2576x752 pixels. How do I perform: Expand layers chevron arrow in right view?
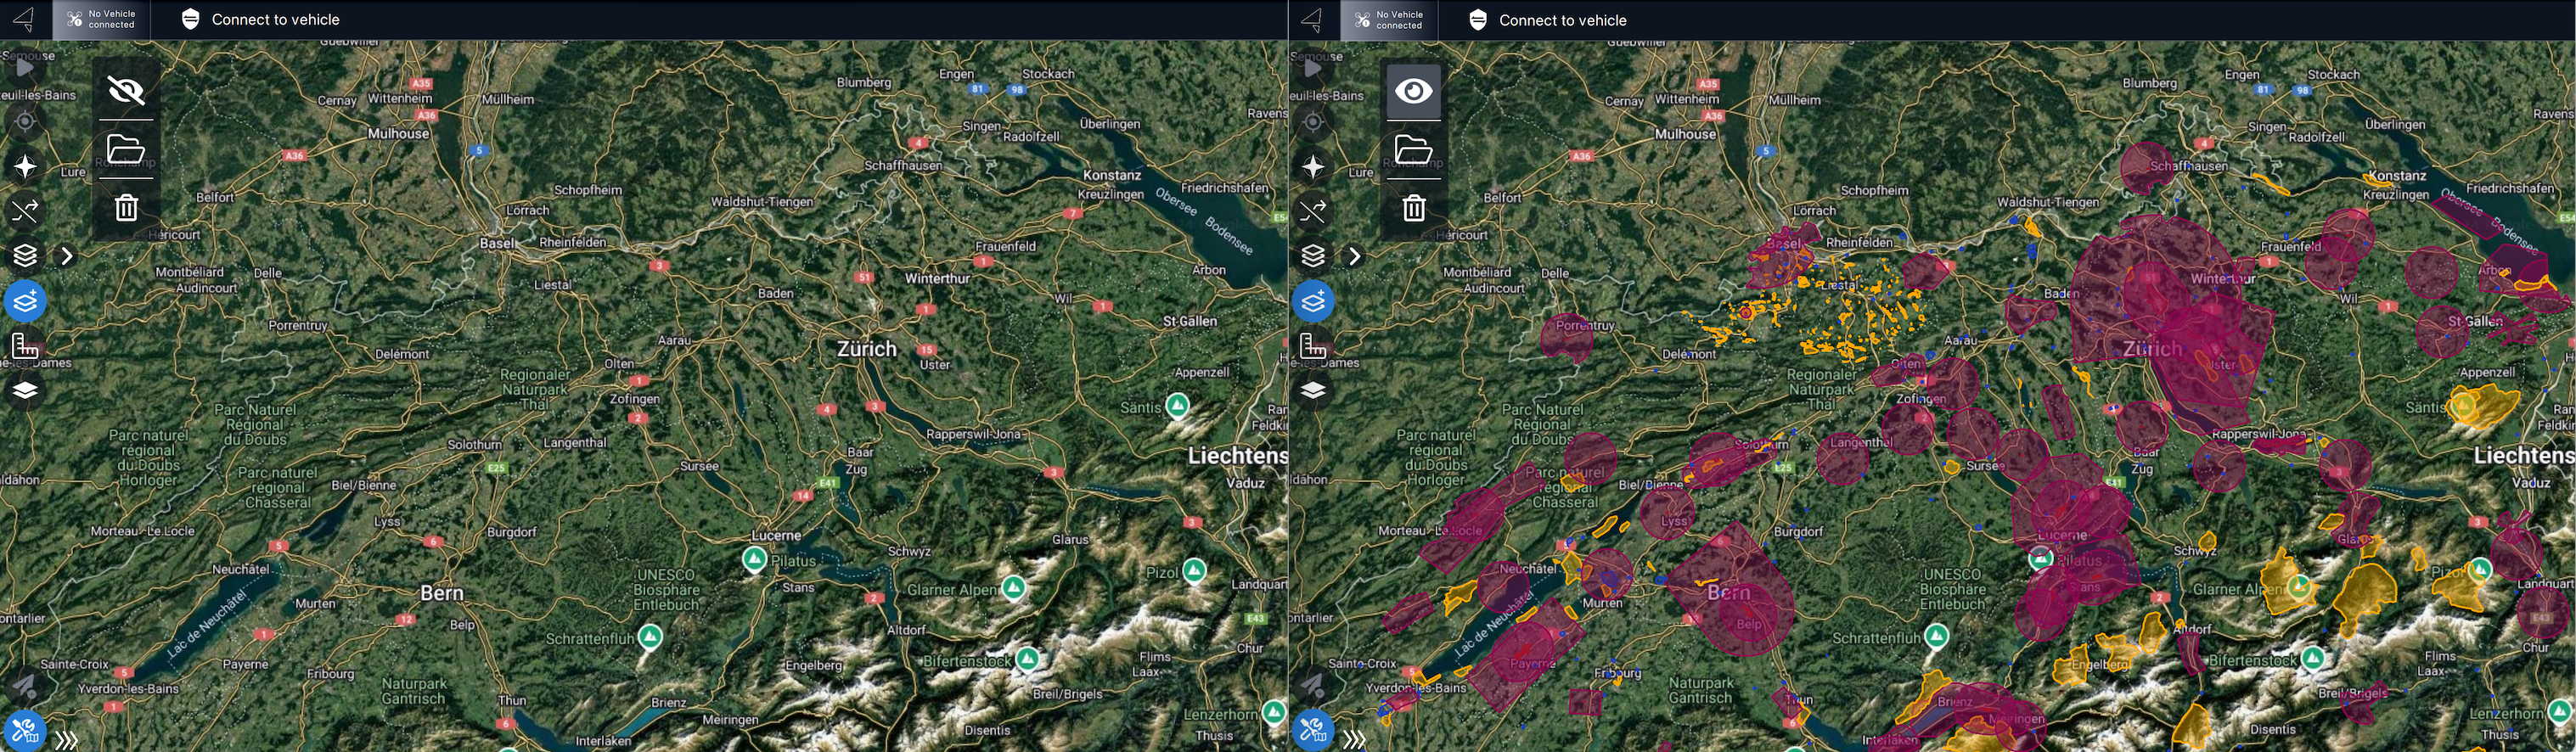(1355, 256)
